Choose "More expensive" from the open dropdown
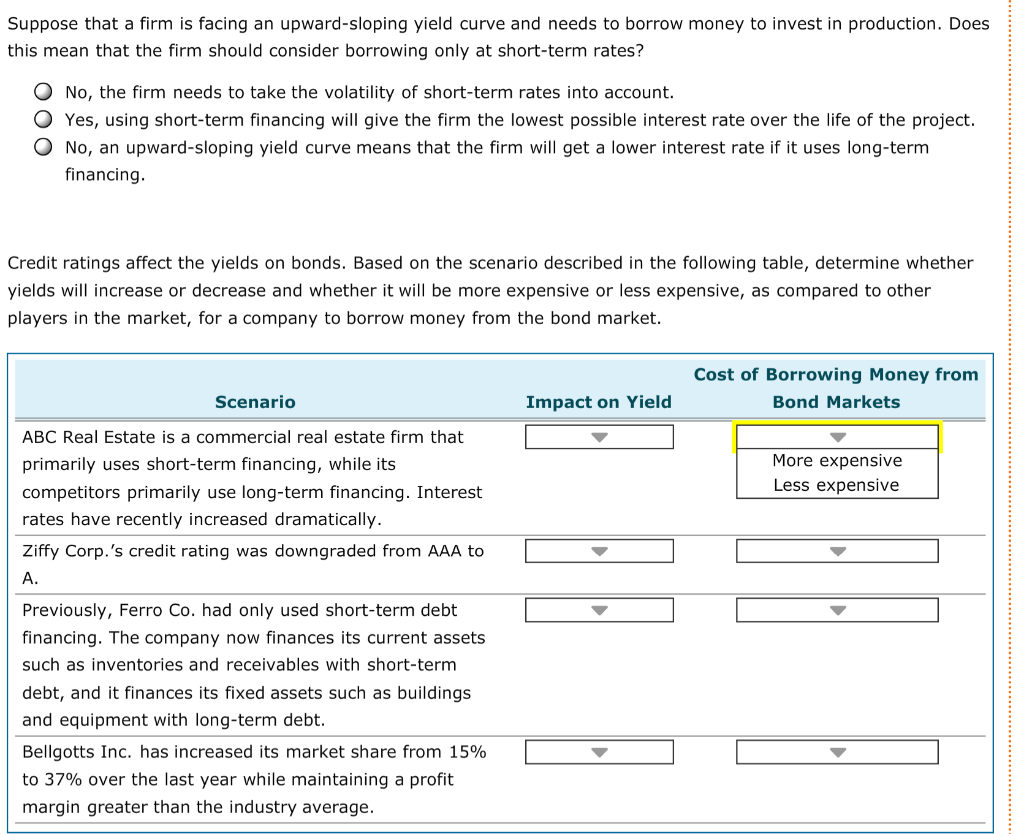Screen dimensions: 1024x834 (836, 460)
